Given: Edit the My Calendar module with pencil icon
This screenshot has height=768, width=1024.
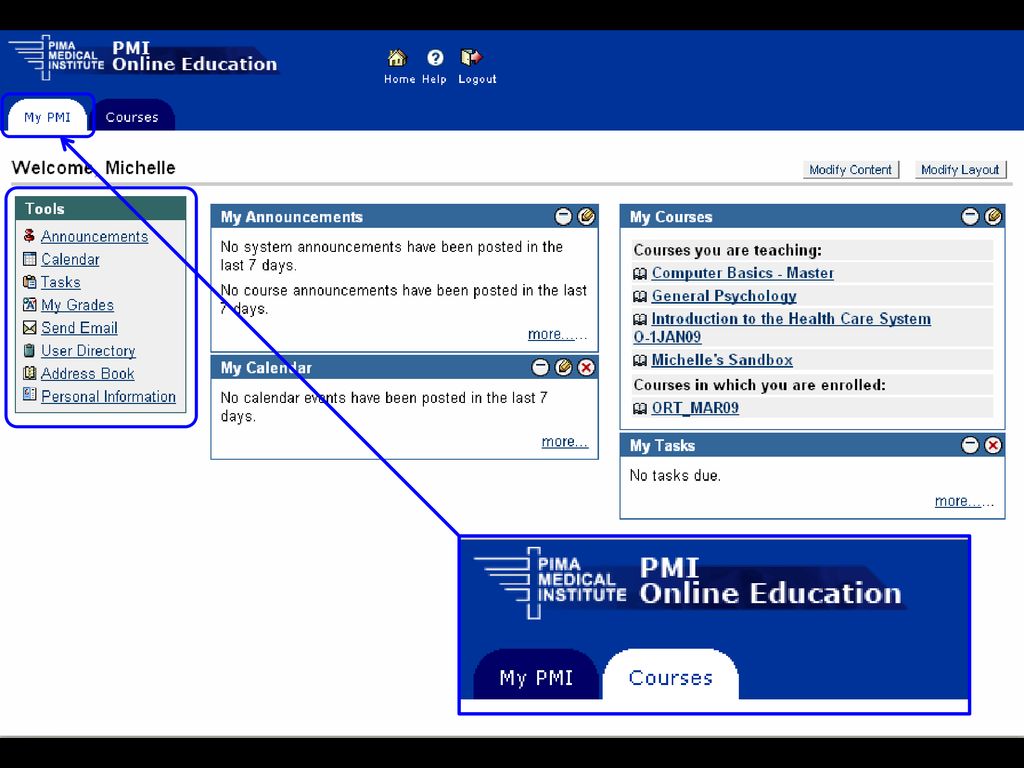Looking at the screenshot, I should (563, 368).
